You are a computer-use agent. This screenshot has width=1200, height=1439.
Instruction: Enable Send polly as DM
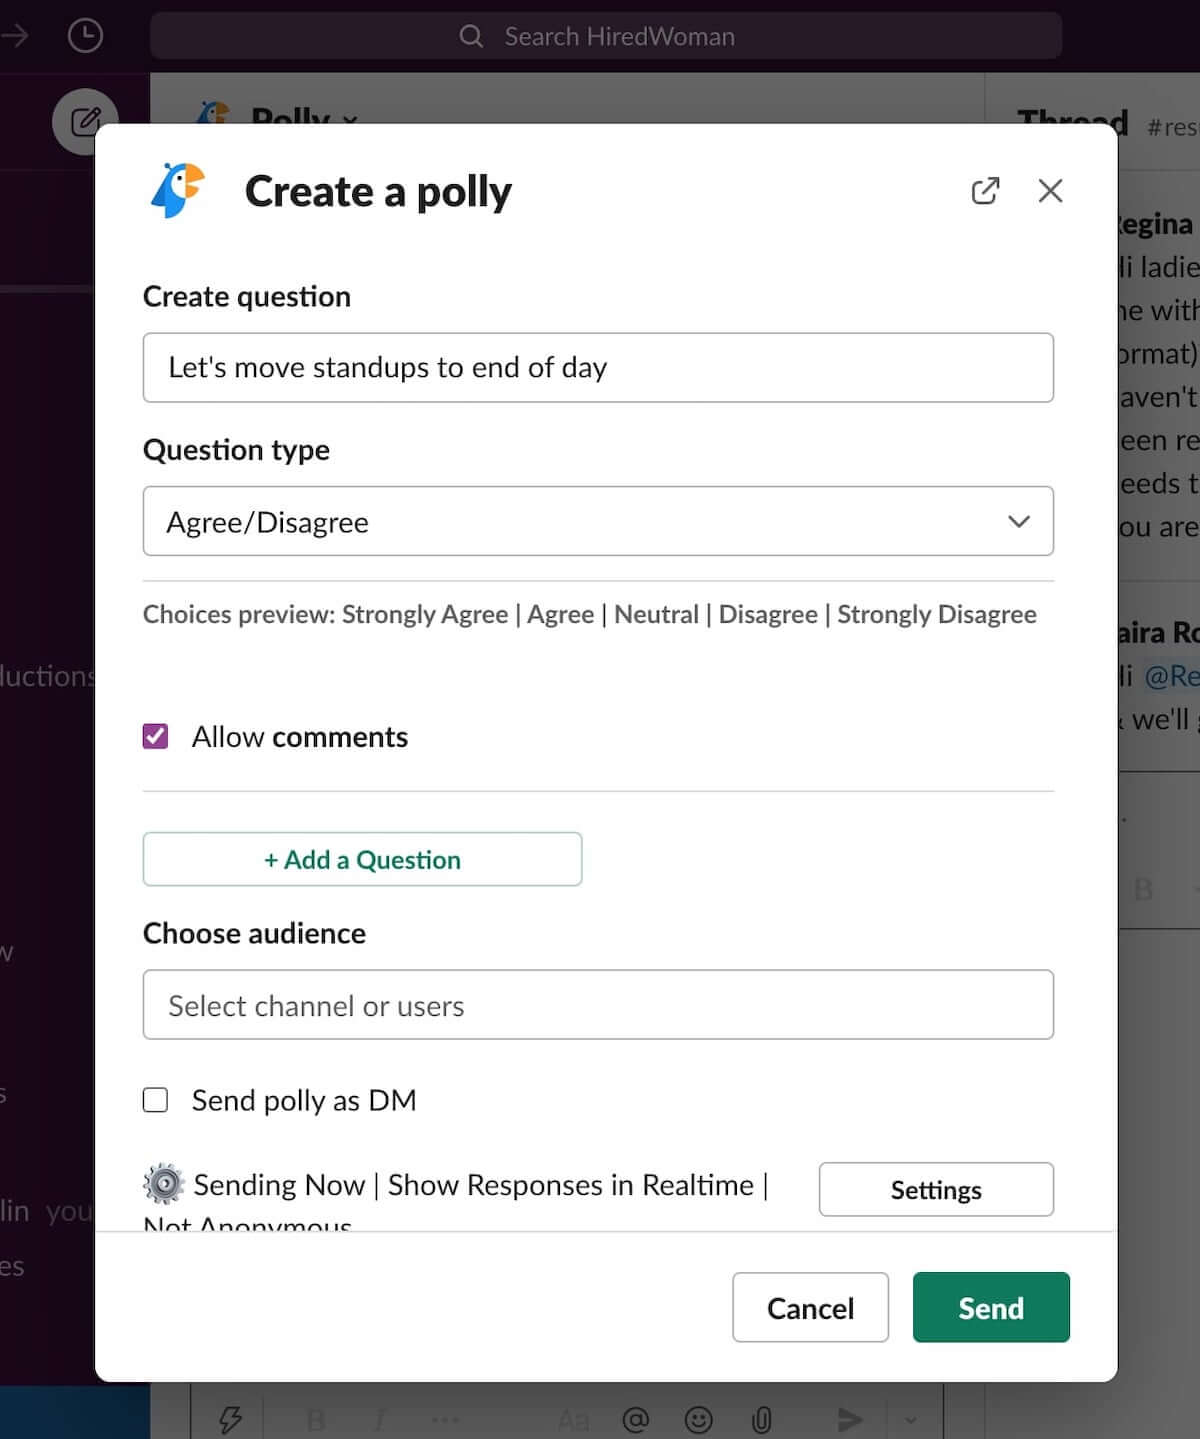(x=155, y=1100)
